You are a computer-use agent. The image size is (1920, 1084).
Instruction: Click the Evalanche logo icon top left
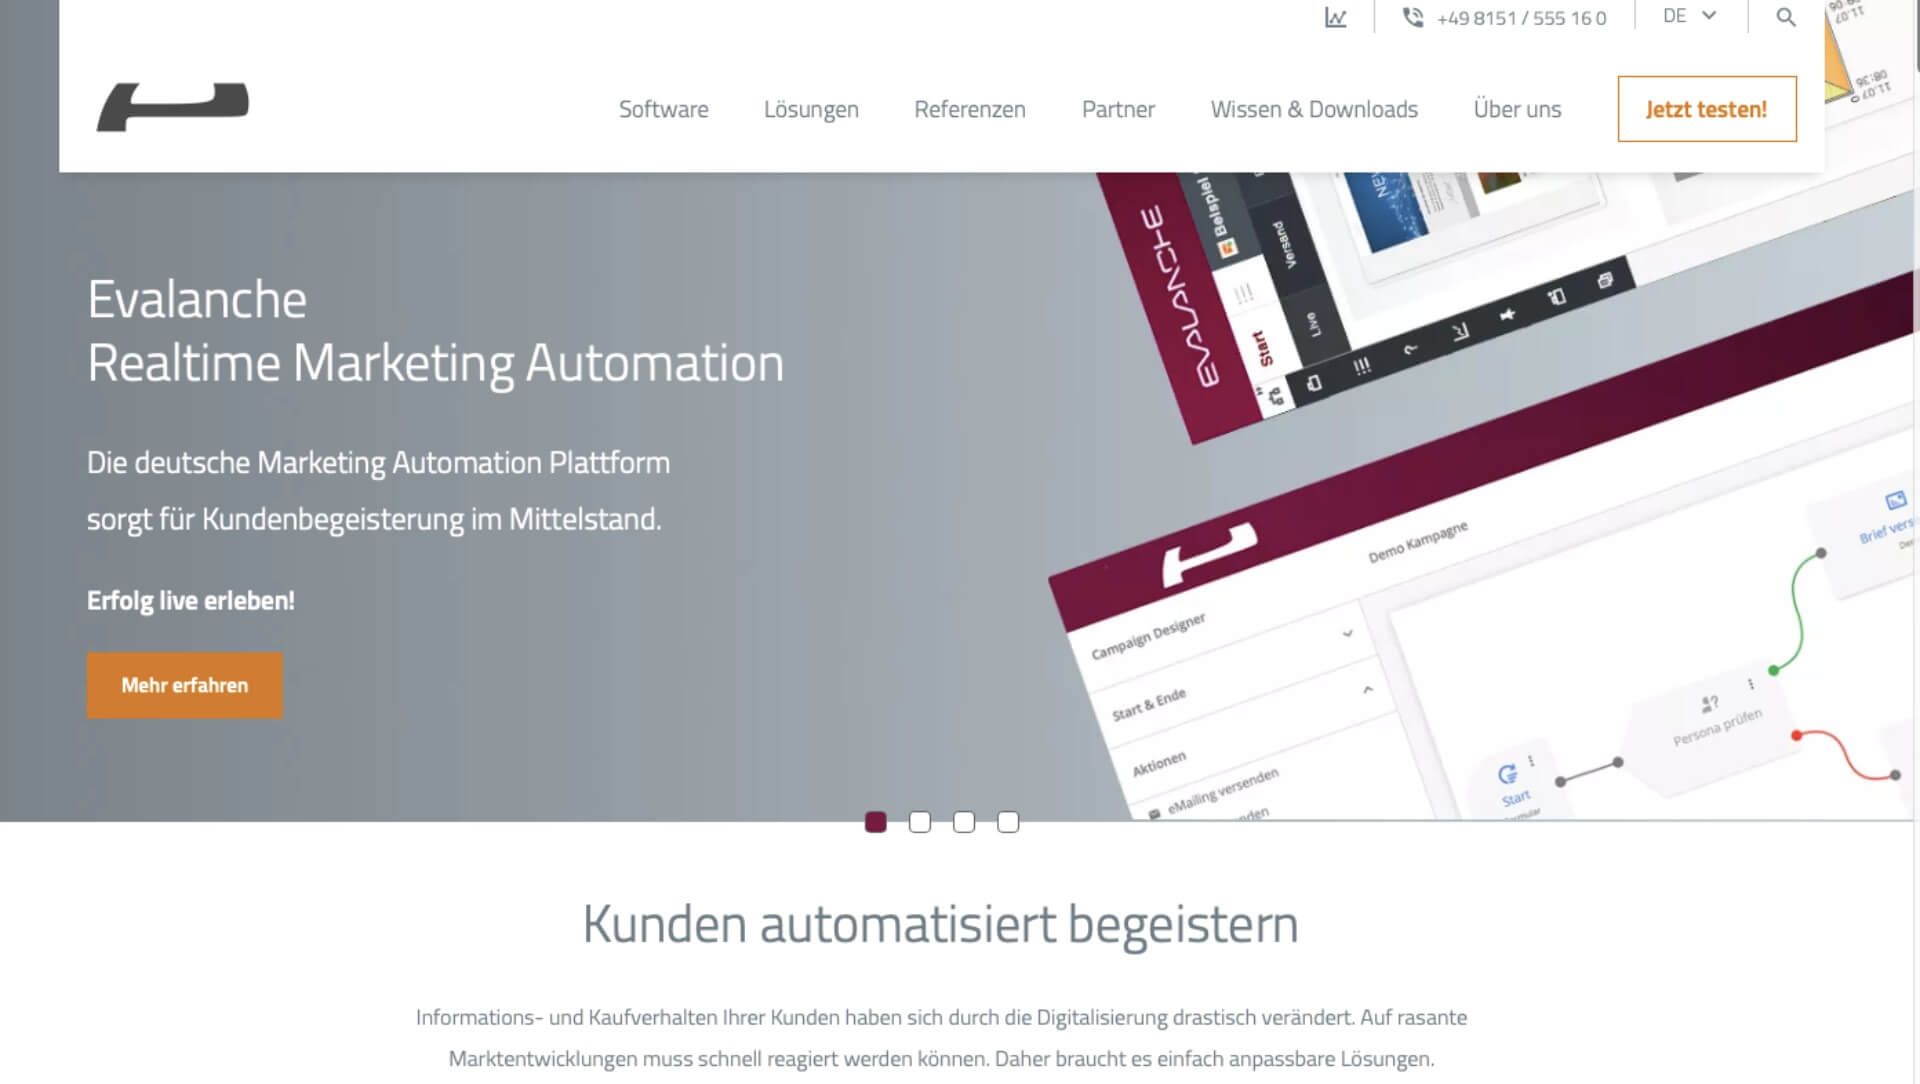click(173, 107)
